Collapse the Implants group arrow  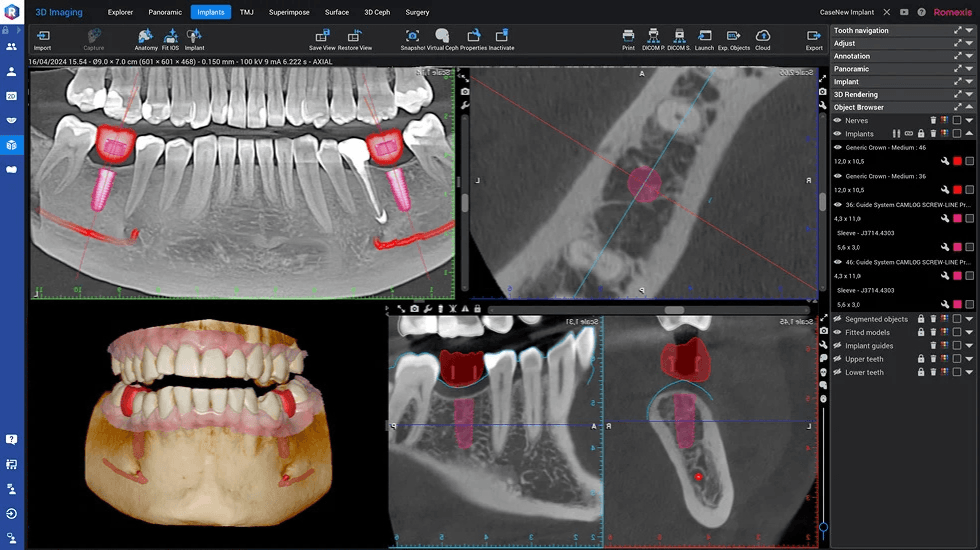click(969, 134)
